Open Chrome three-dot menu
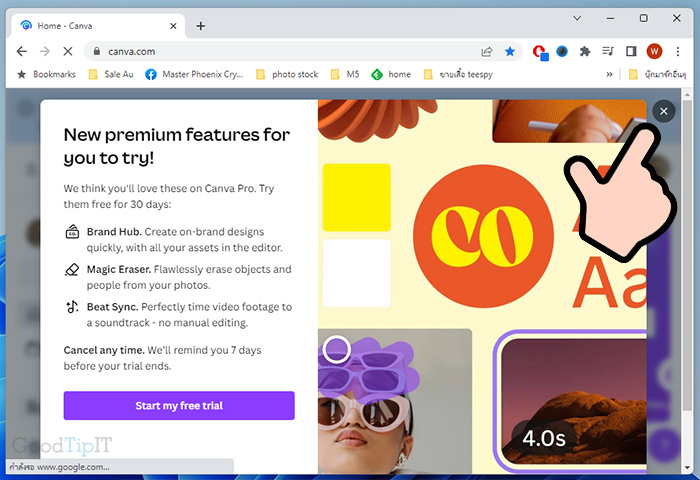700x480 pixels. (x=678, y=51)
